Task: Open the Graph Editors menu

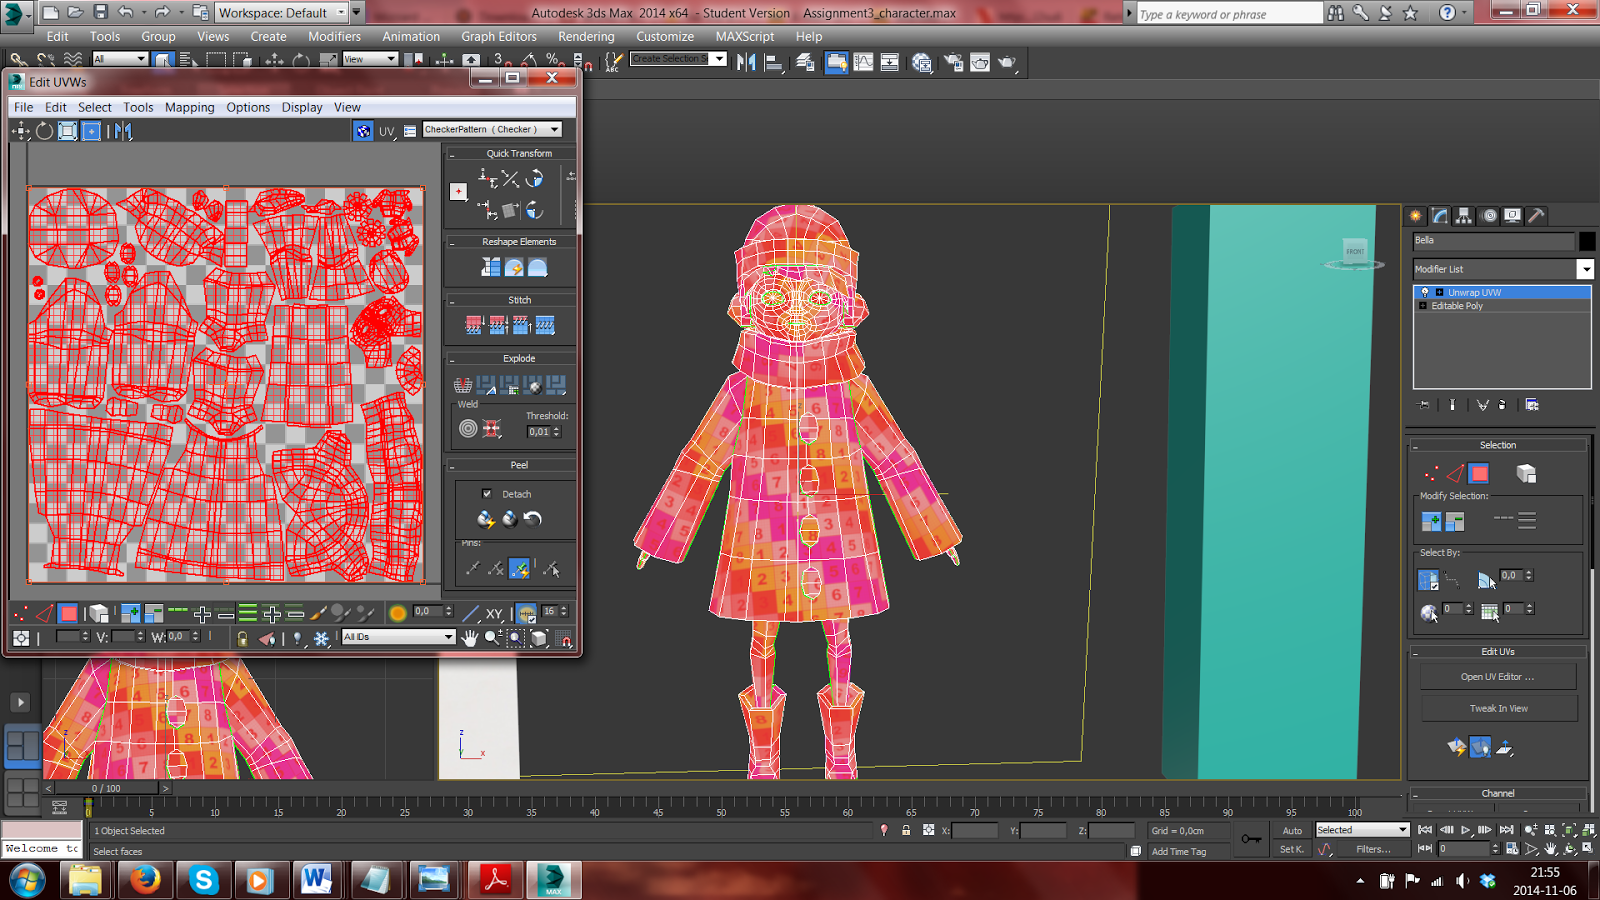Action: coord(499,36)
